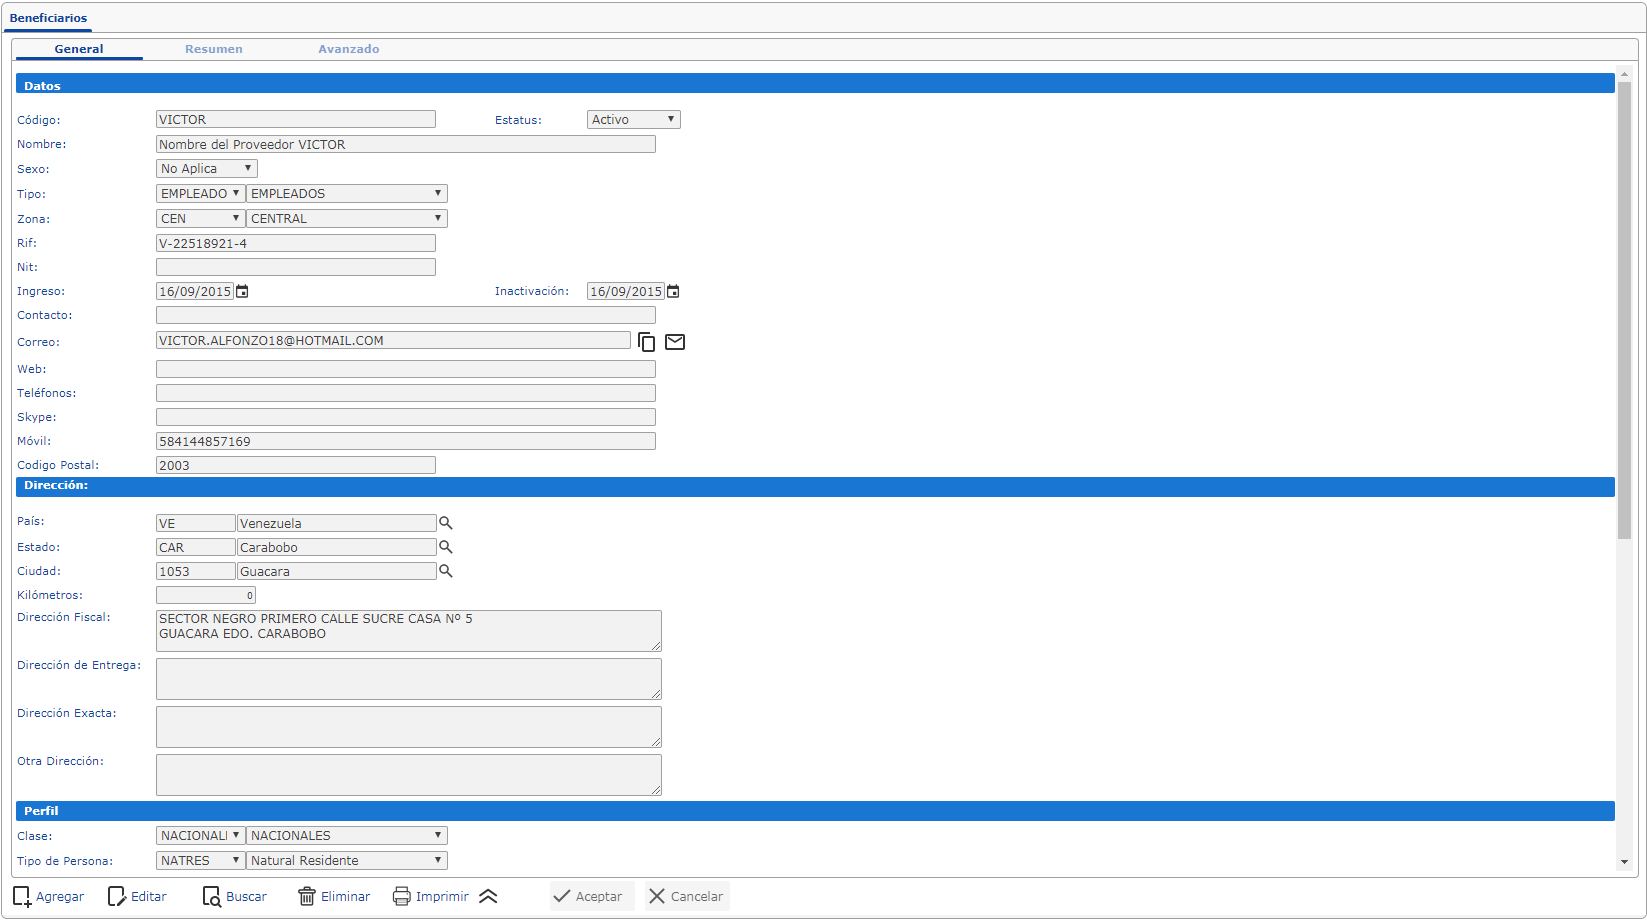This screenshot has width=1647, height=920.
Task: Click the Otra Dirección text area
Action: click(409, 775)
